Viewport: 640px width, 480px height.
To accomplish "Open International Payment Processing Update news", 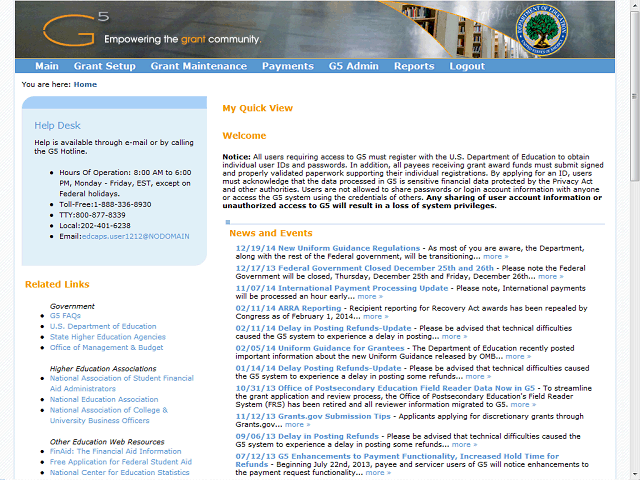I will [342, 288].
